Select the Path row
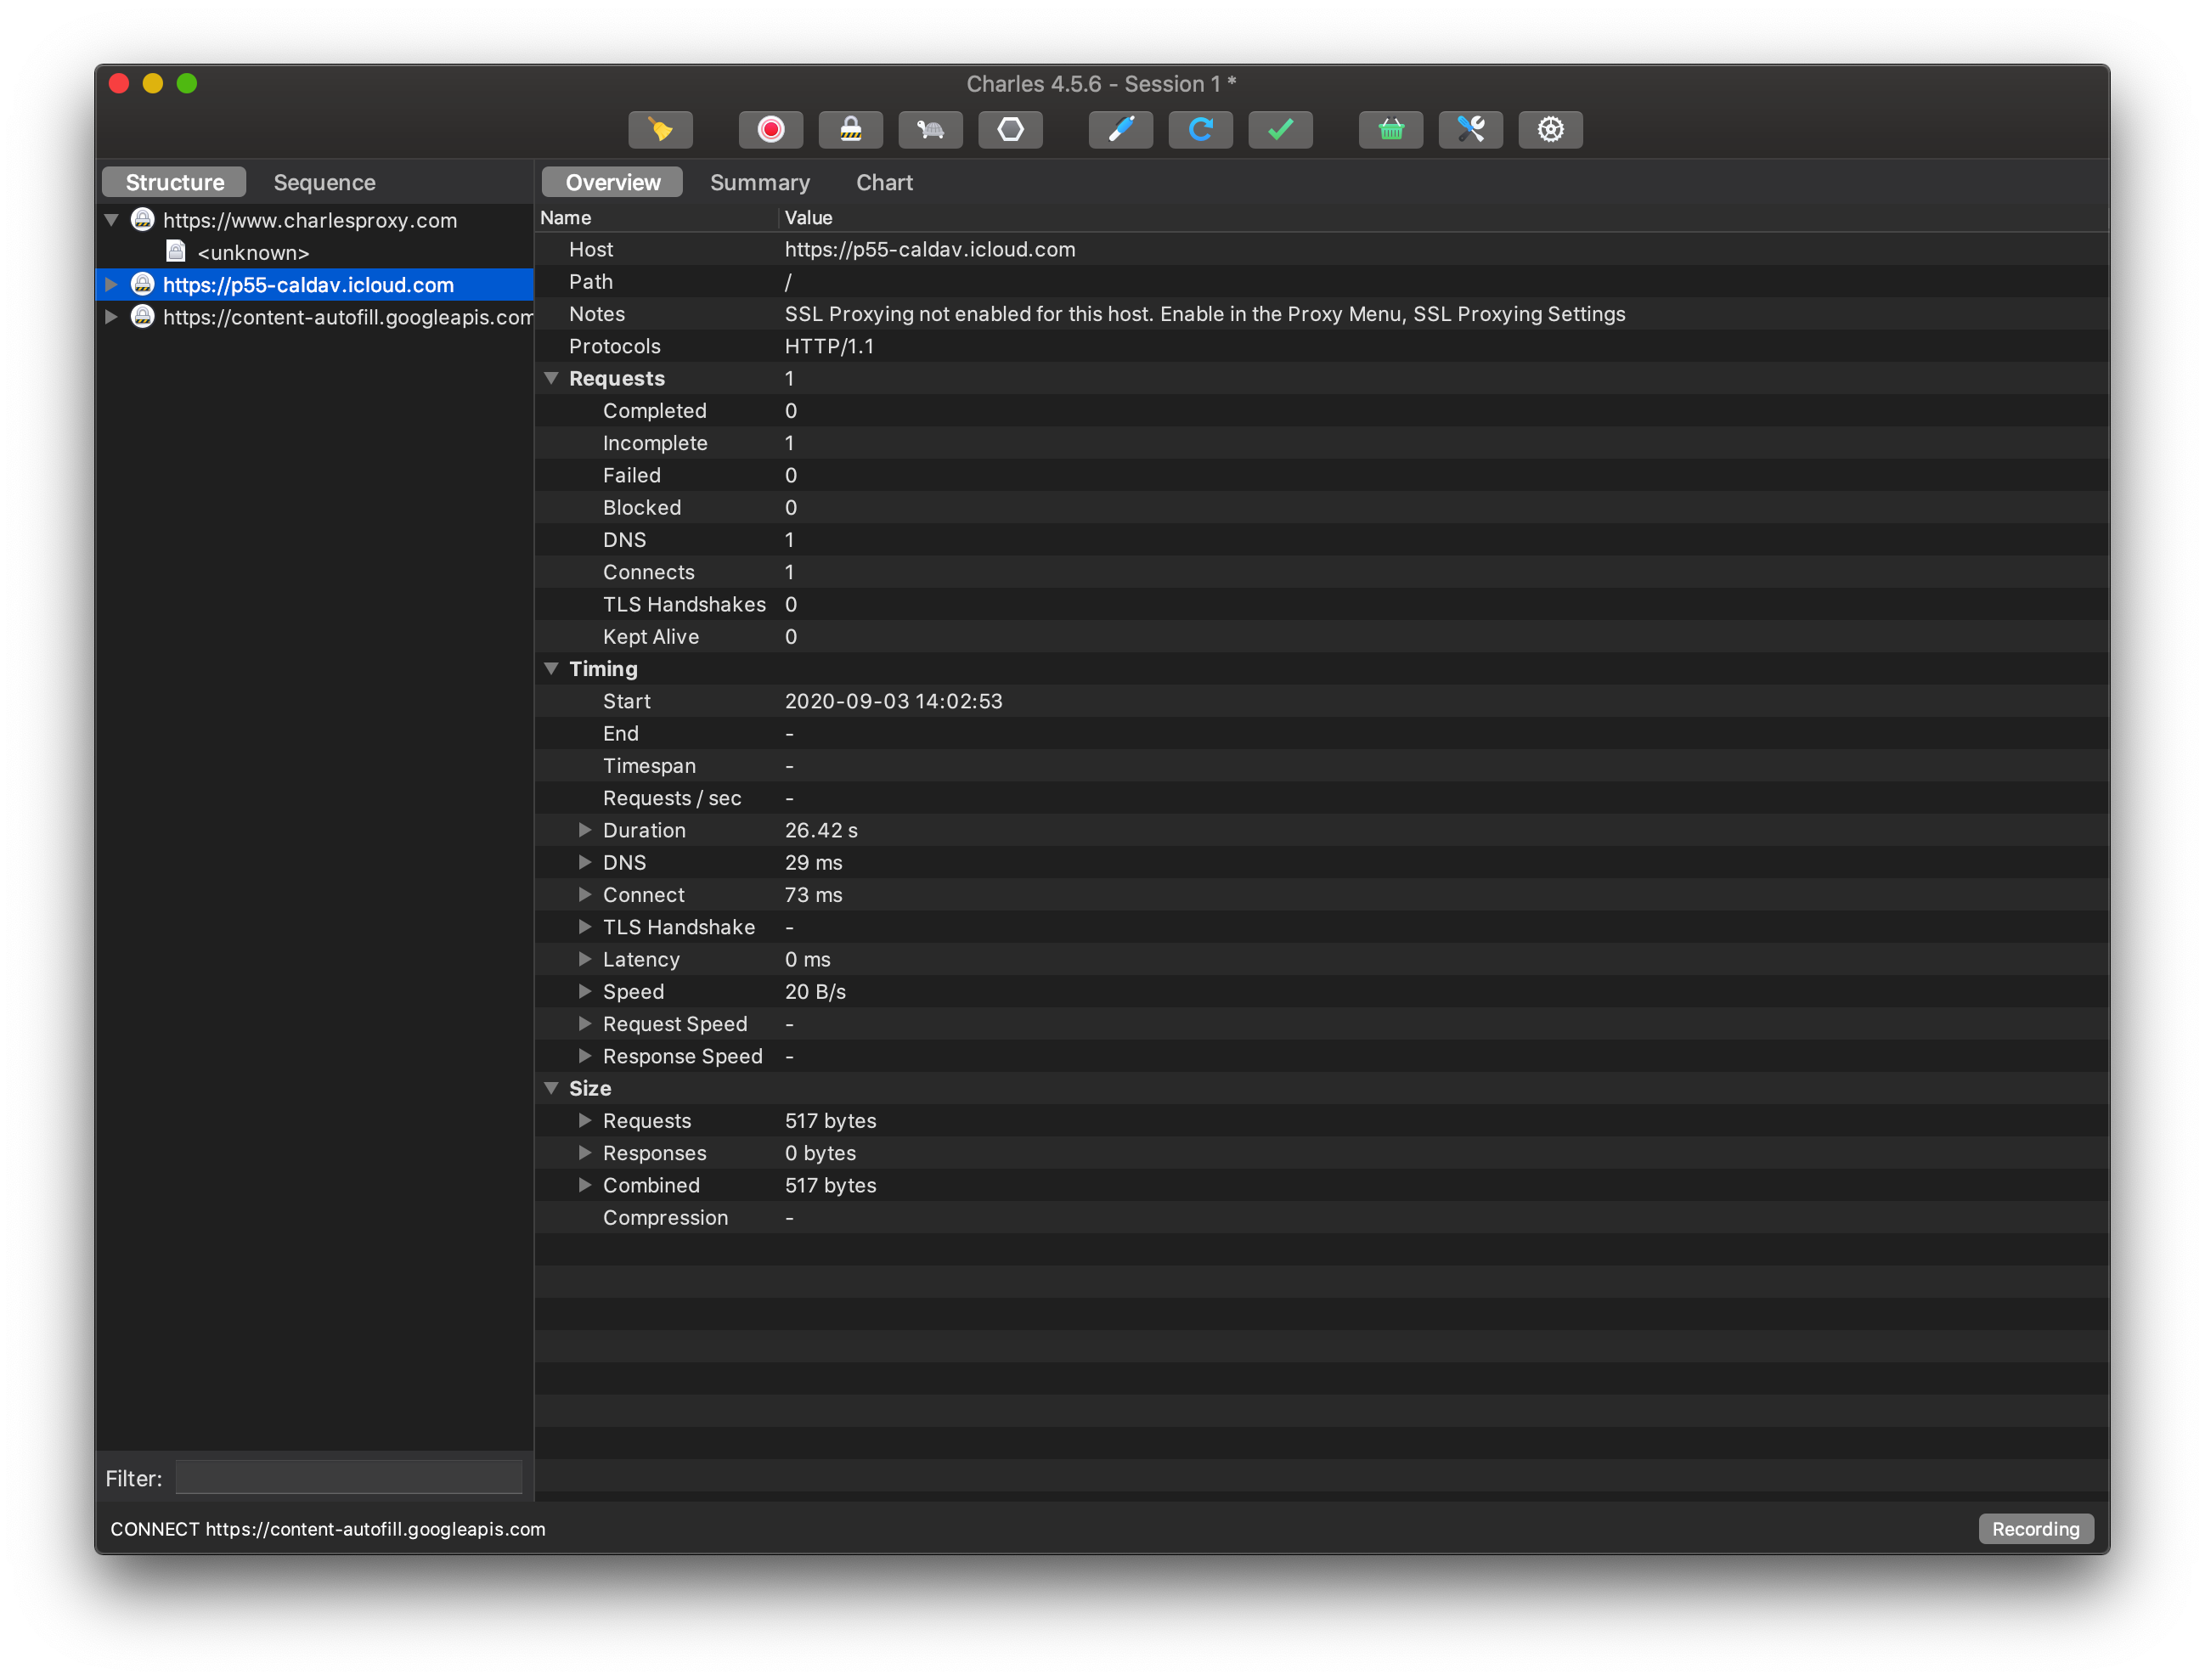 [x=1322, y=281]
